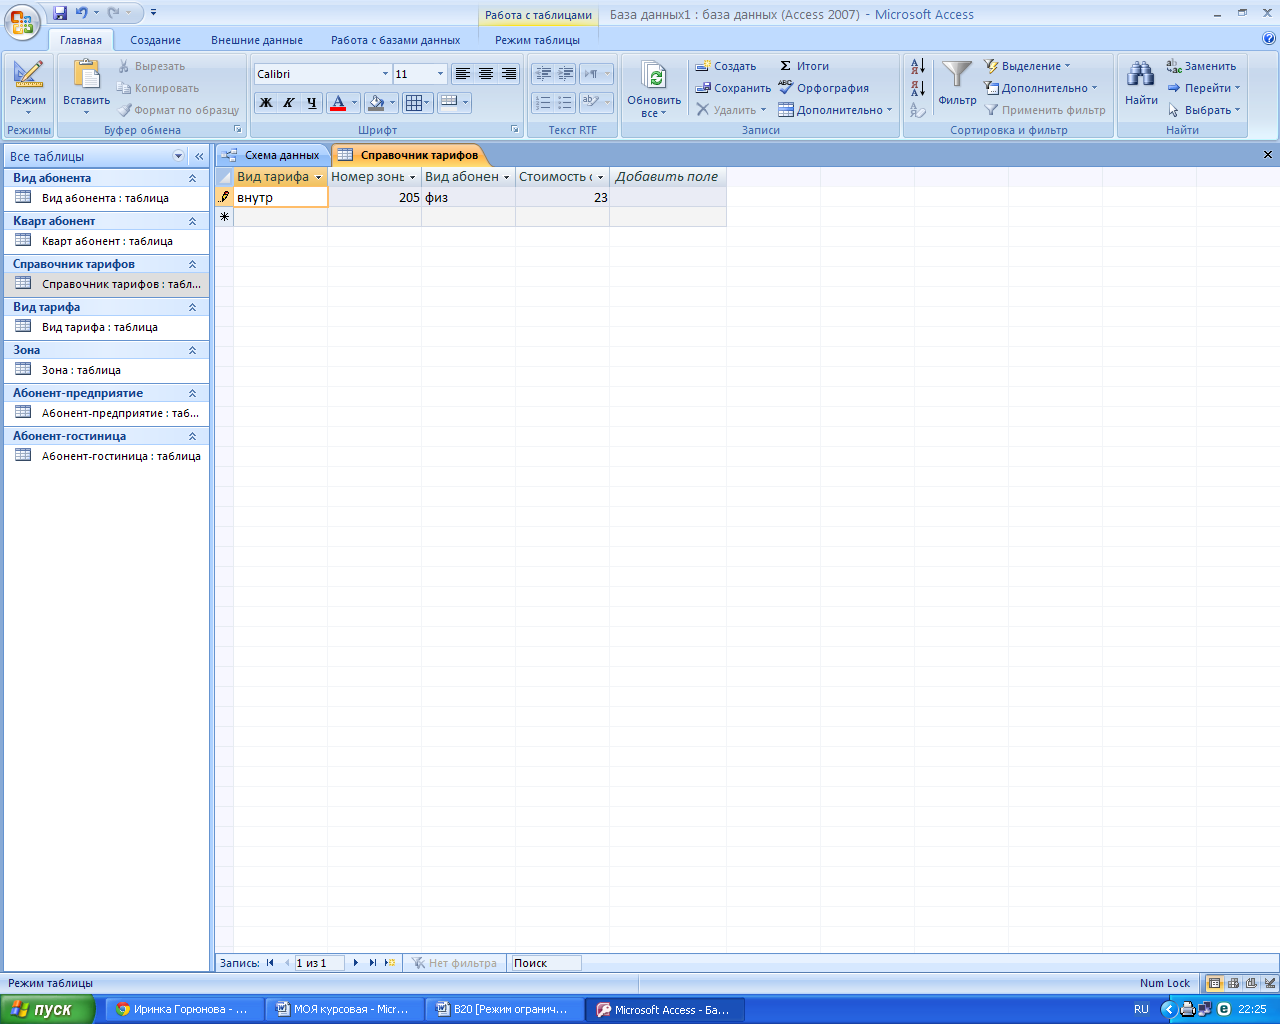Open Выбрать selection menu
Viewport: 1280px width, 1024px height.
(x=1204, y=110)
